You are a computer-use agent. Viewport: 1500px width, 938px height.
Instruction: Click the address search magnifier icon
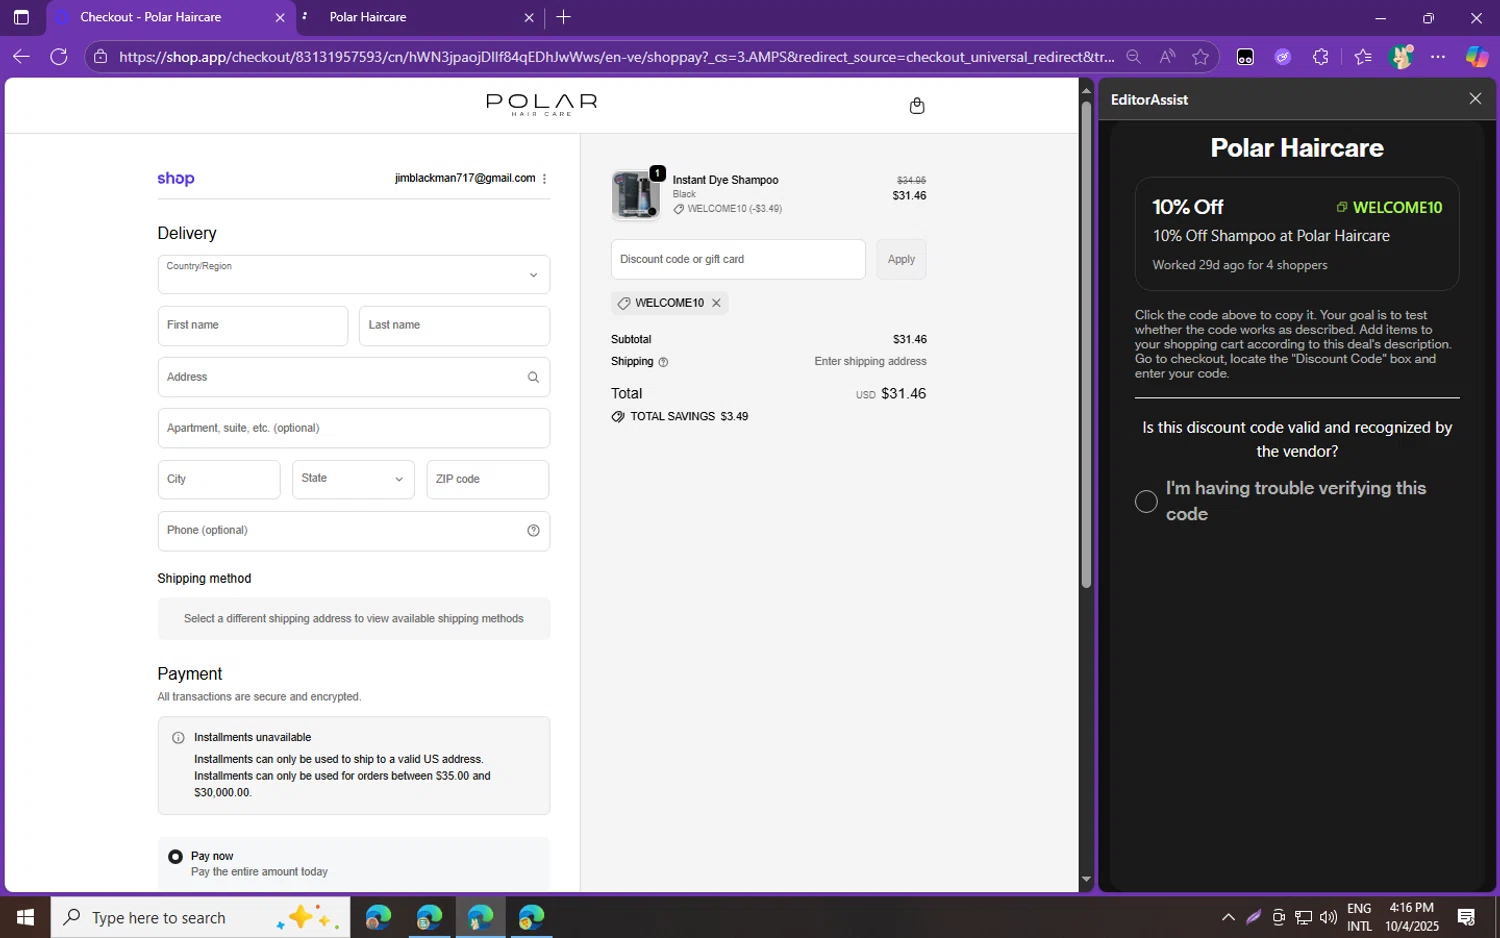tap(533, 377)
